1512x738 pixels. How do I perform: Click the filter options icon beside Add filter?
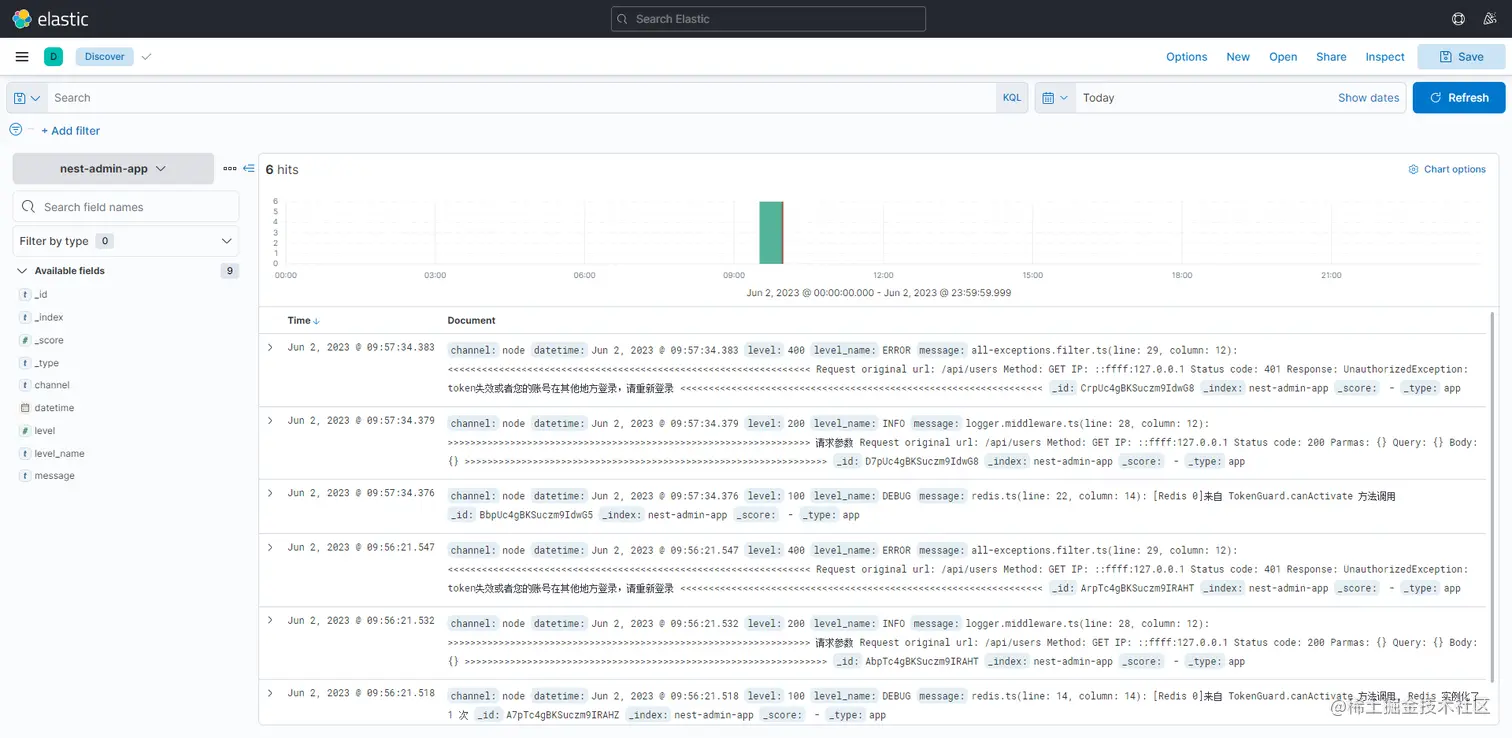[15, 130]
